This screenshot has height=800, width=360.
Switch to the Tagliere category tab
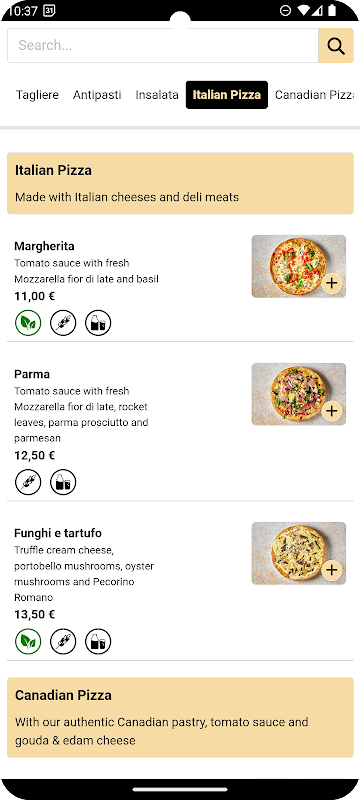click(x=37, y=95)
